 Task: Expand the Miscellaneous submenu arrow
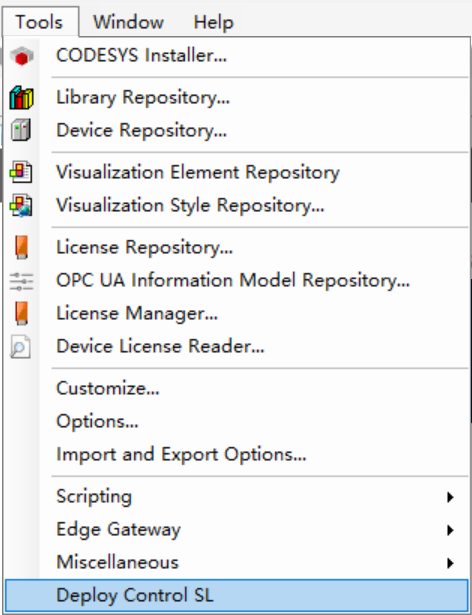click(450, 563)
